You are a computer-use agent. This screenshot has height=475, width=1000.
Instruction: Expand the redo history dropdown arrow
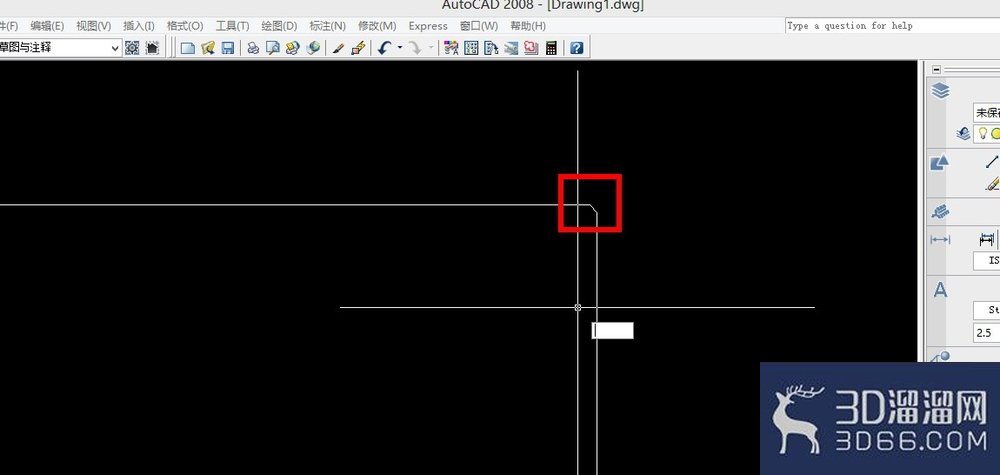430,48
